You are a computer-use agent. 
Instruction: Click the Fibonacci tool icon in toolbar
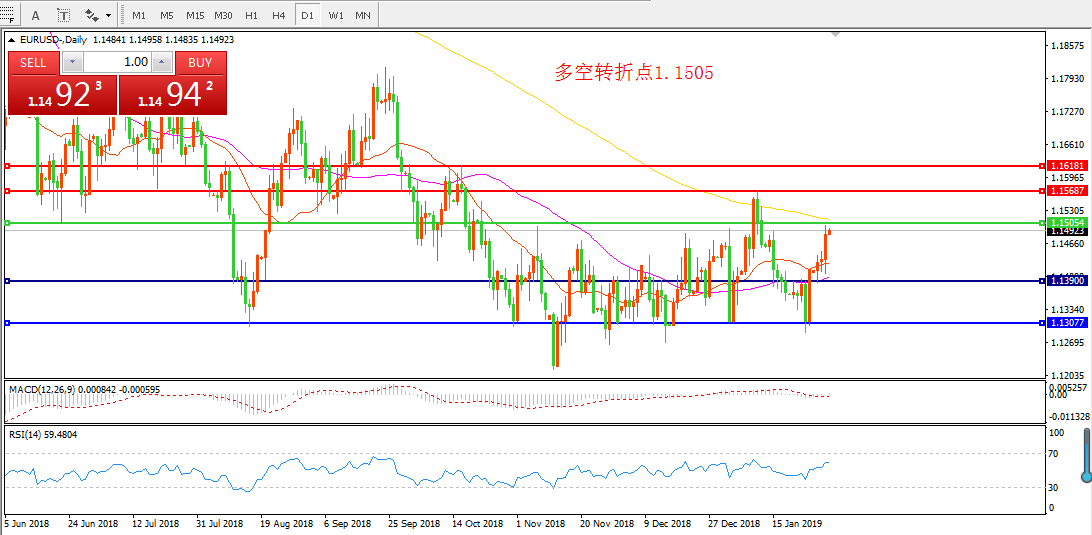8,16
